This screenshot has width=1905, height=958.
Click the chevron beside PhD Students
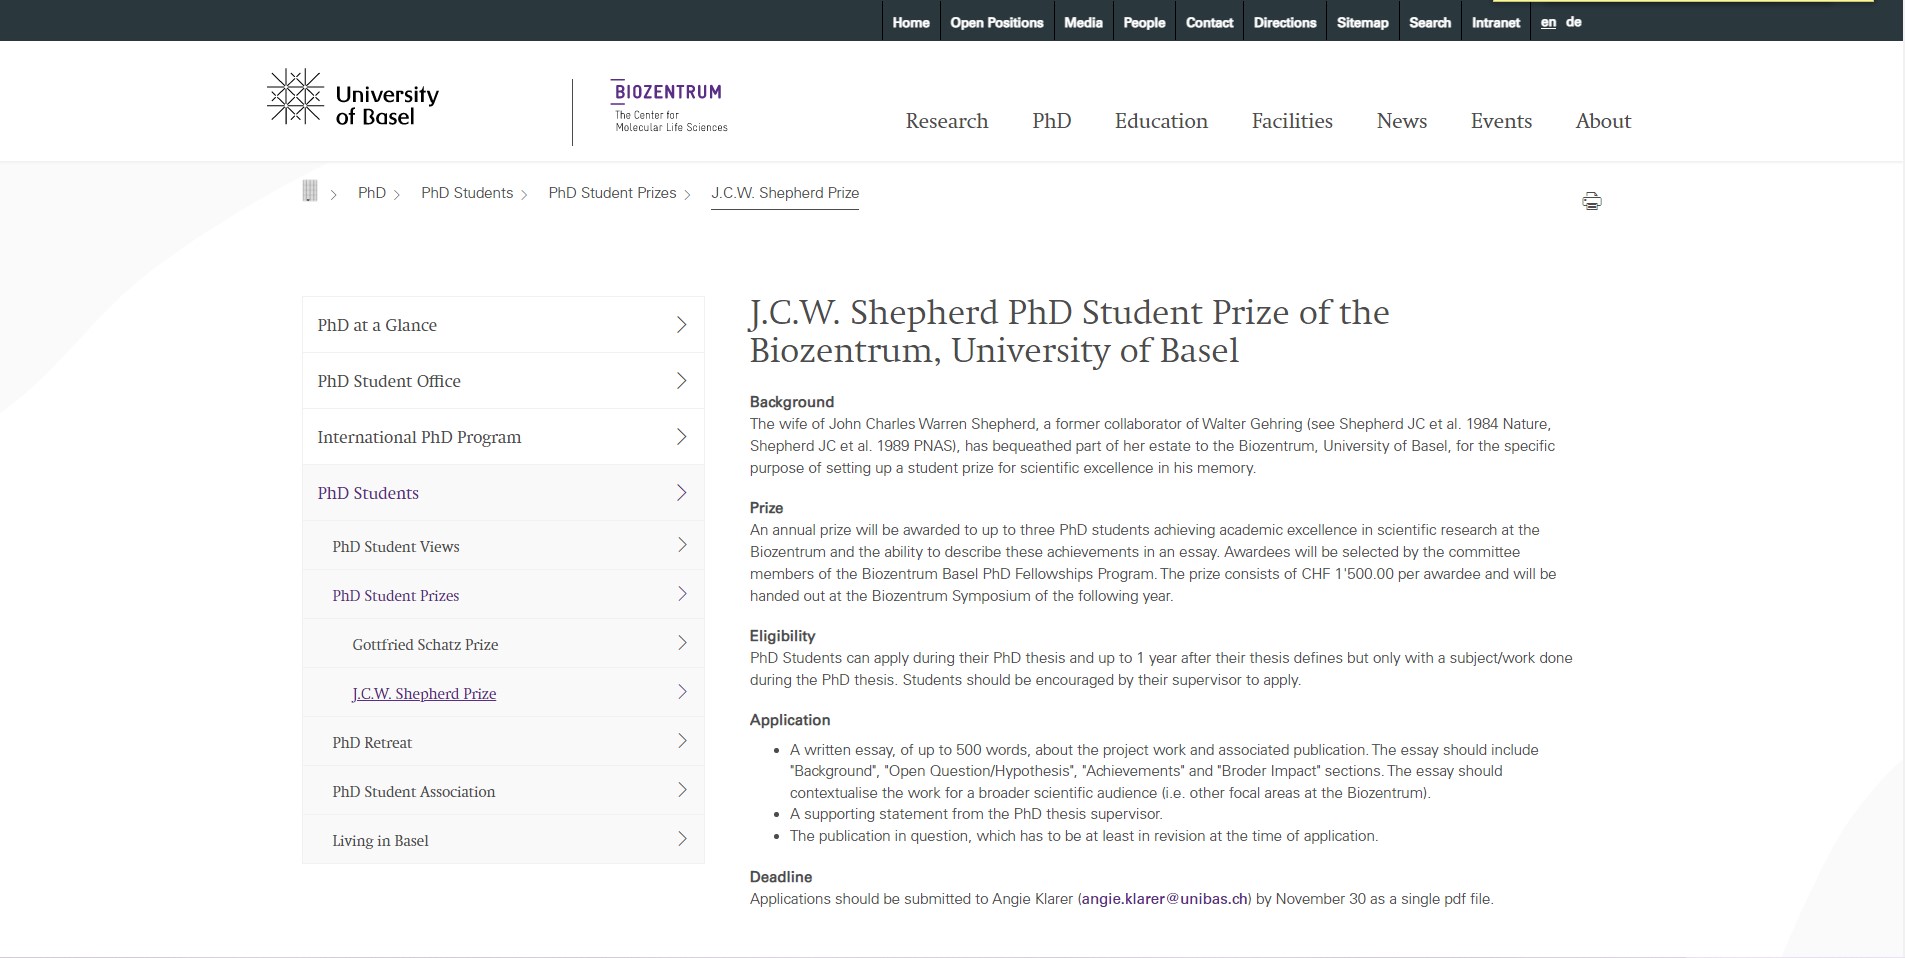point(681,493)
